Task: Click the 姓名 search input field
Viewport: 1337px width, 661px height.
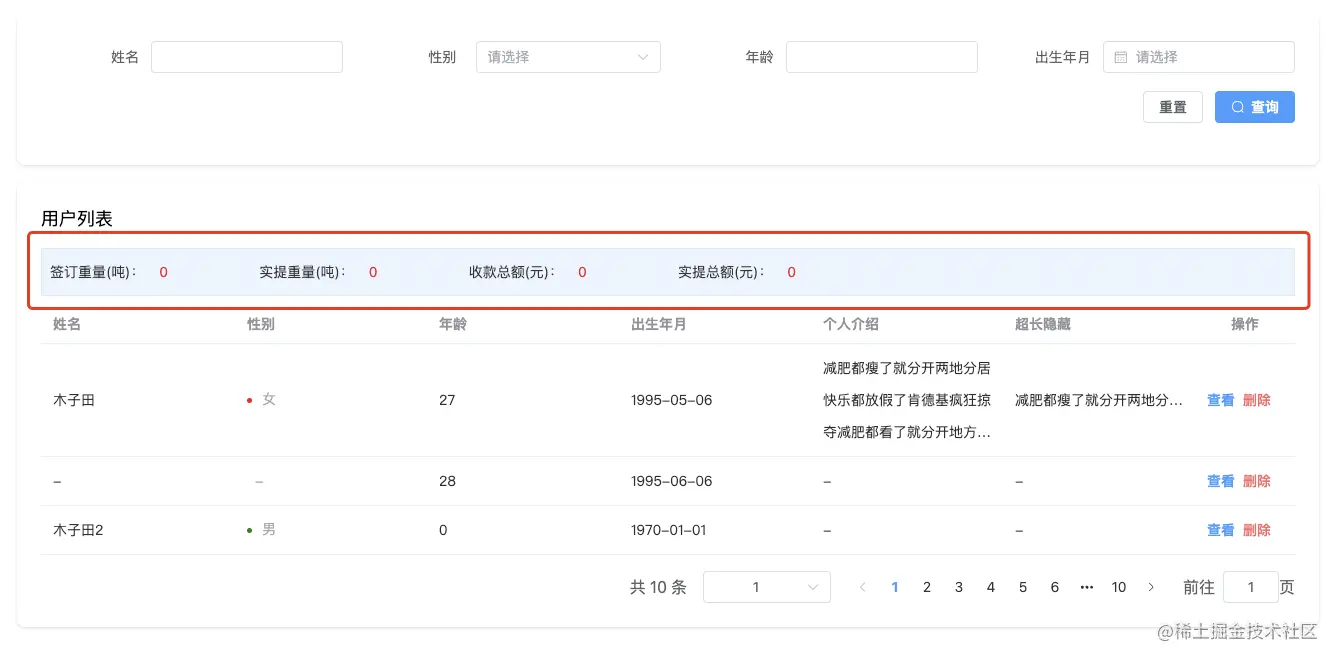Action: (x=247, y=57)
